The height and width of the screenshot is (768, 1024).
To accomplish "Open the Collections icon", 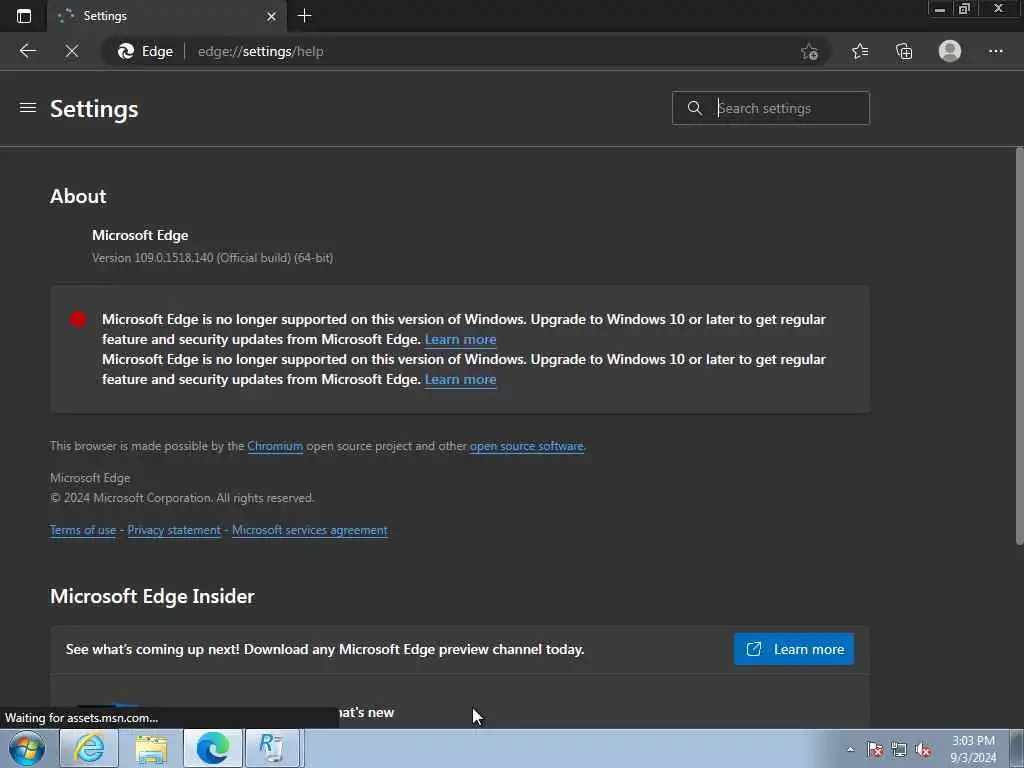I will click(904, 51).
